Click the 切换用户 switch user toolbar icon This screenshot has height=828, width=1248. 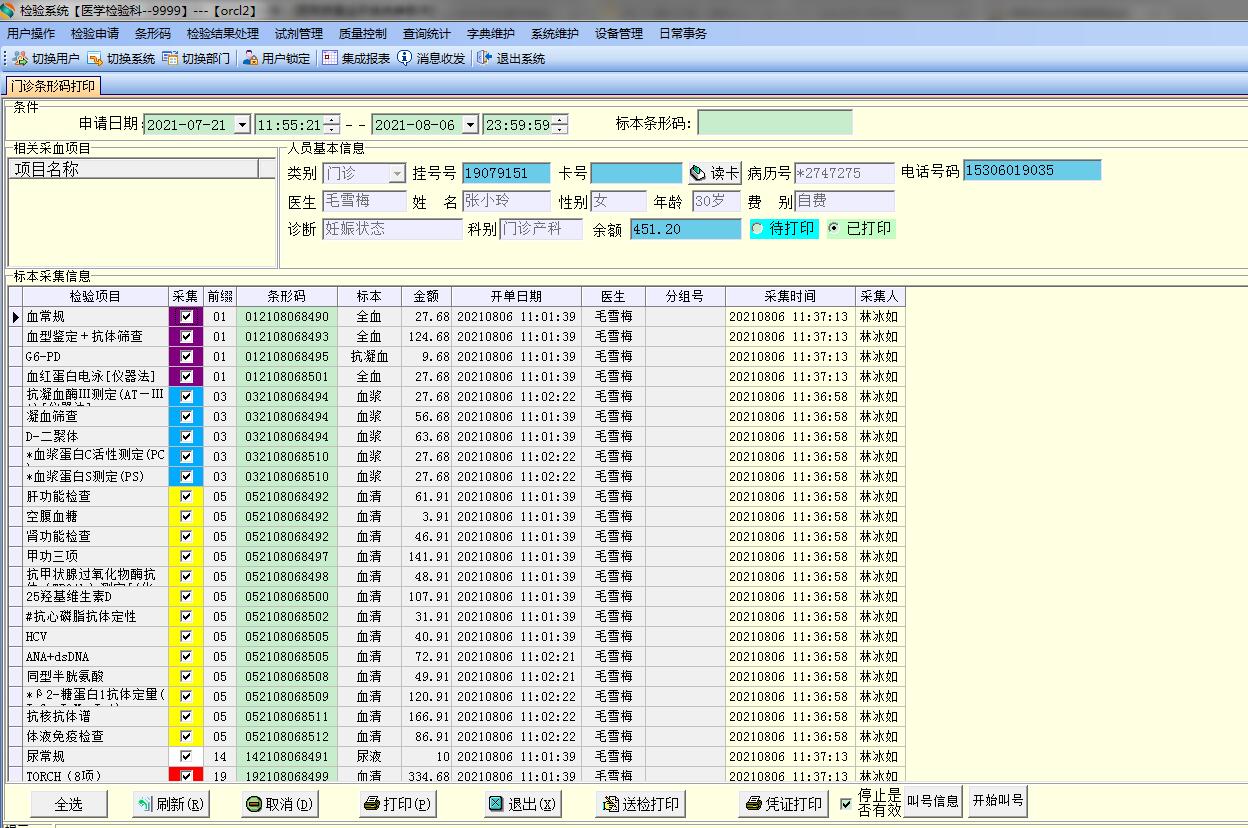20,59
